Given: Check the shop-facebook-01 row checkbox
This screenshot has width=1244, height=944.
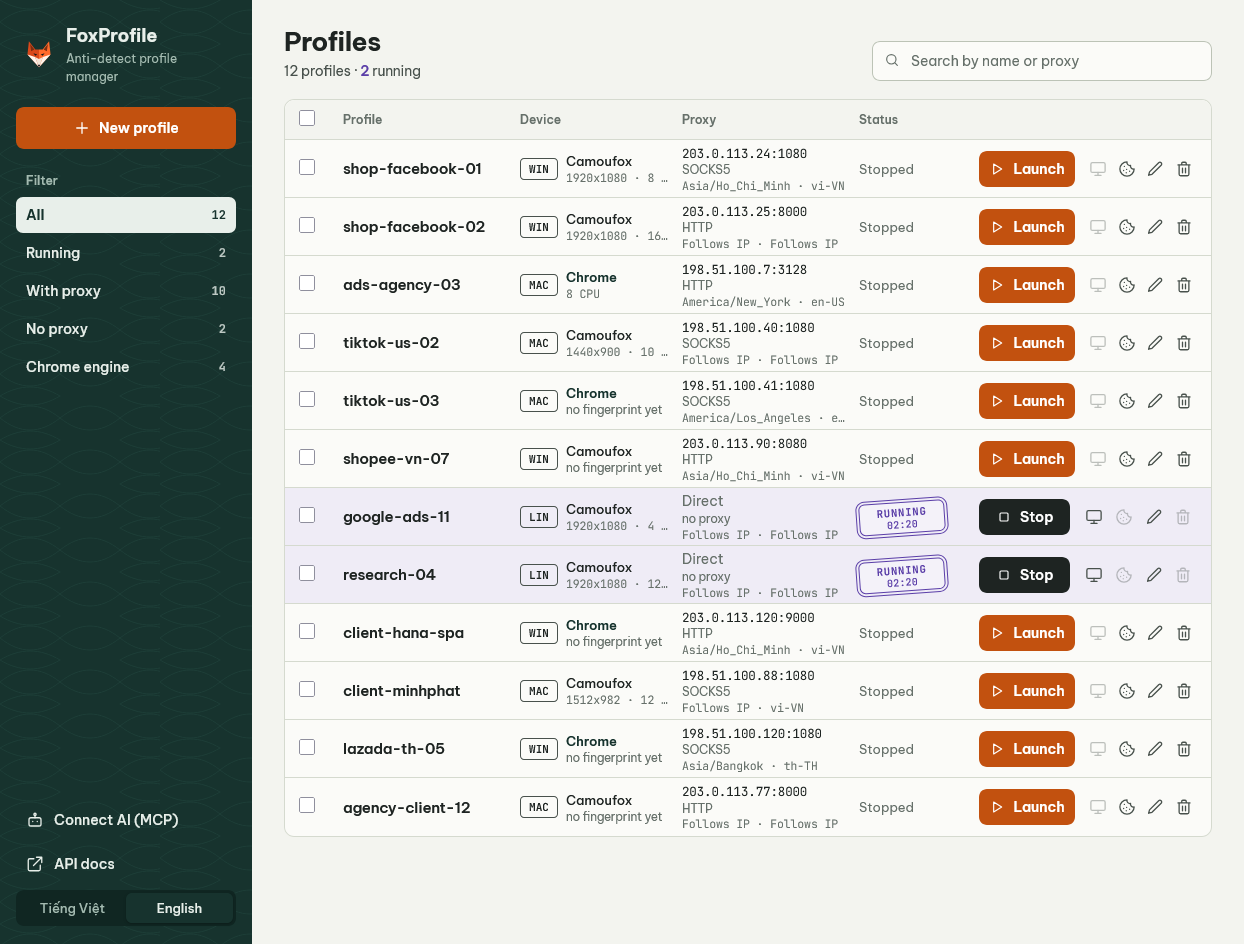Looking at the screenshot, I should click(307, 167).
